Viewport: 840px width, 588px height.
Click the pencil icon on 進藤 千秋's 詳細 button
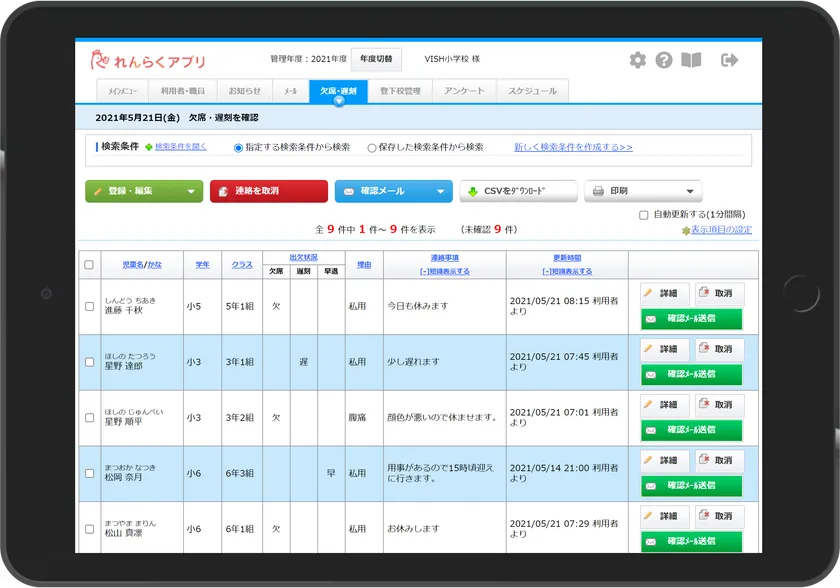(649, 294)
